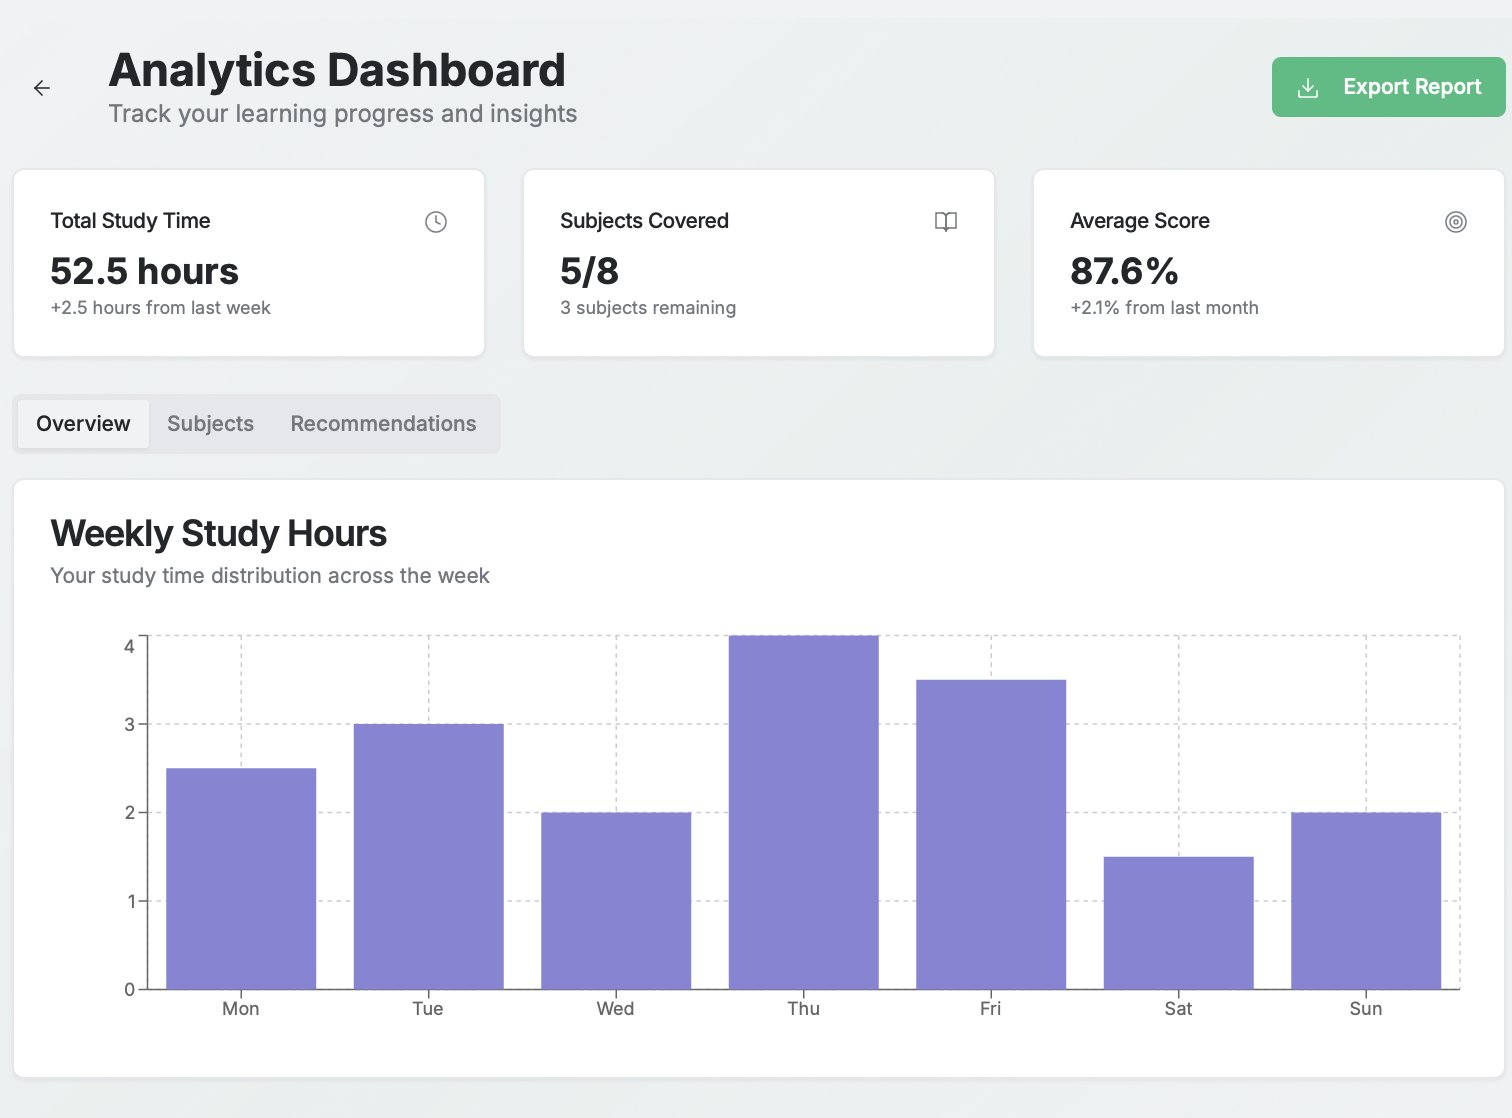
Task: Click the Total Study Time card
Action: [x=249, y=263]
